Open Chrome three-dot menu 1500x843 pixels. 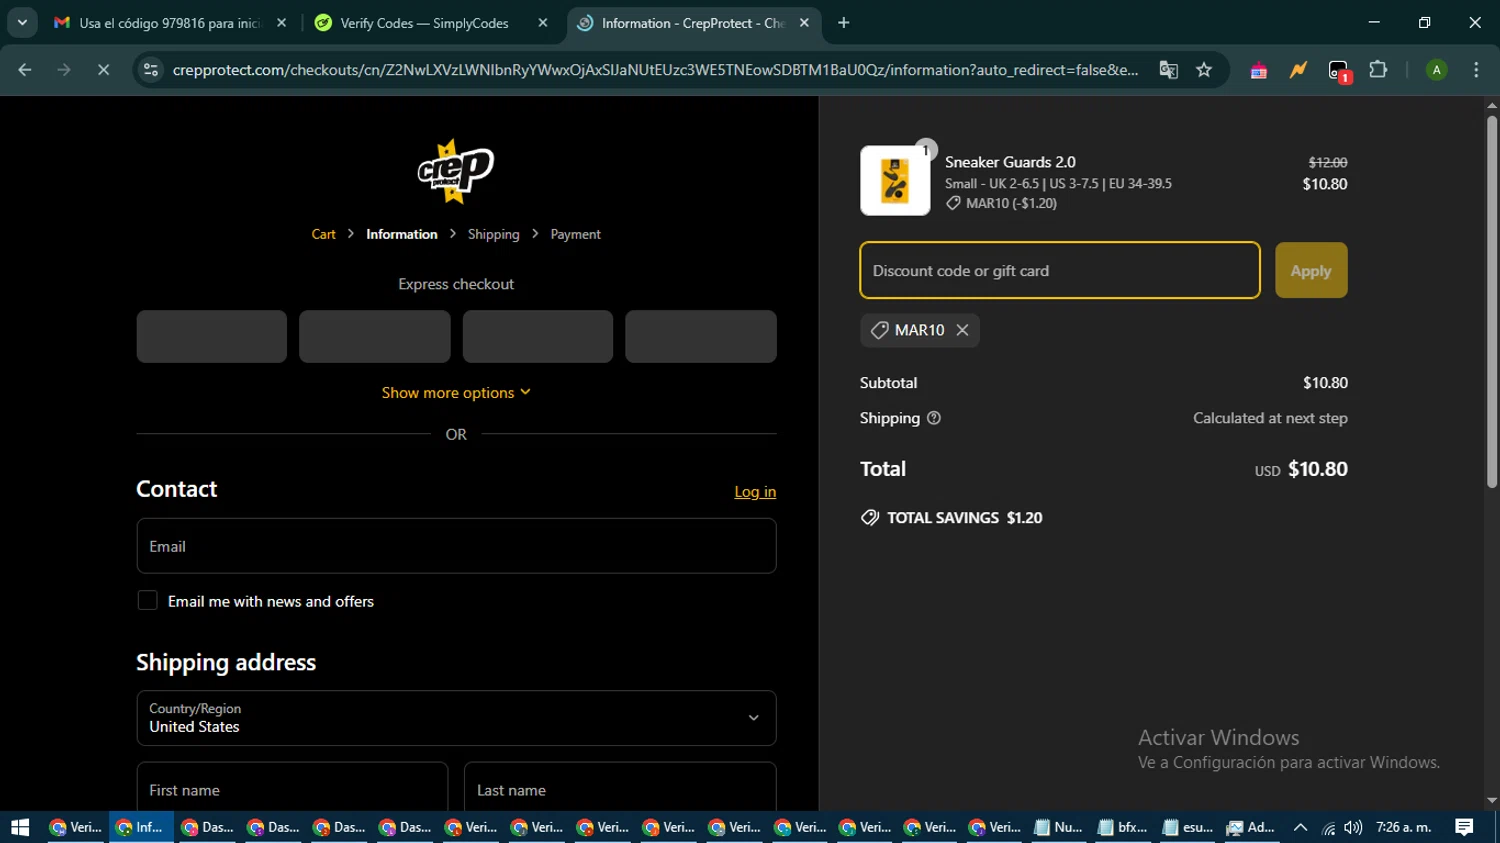[x=1476, y=70]
